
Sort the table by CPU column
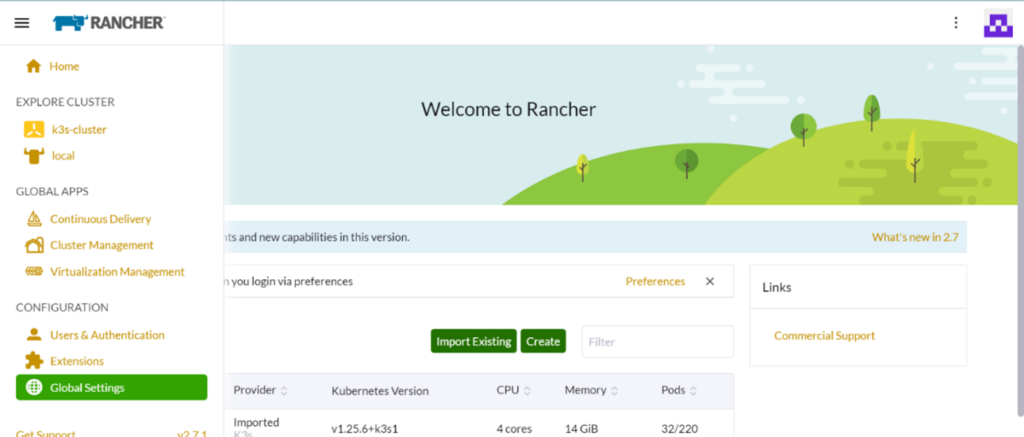[x=527, y=390]
